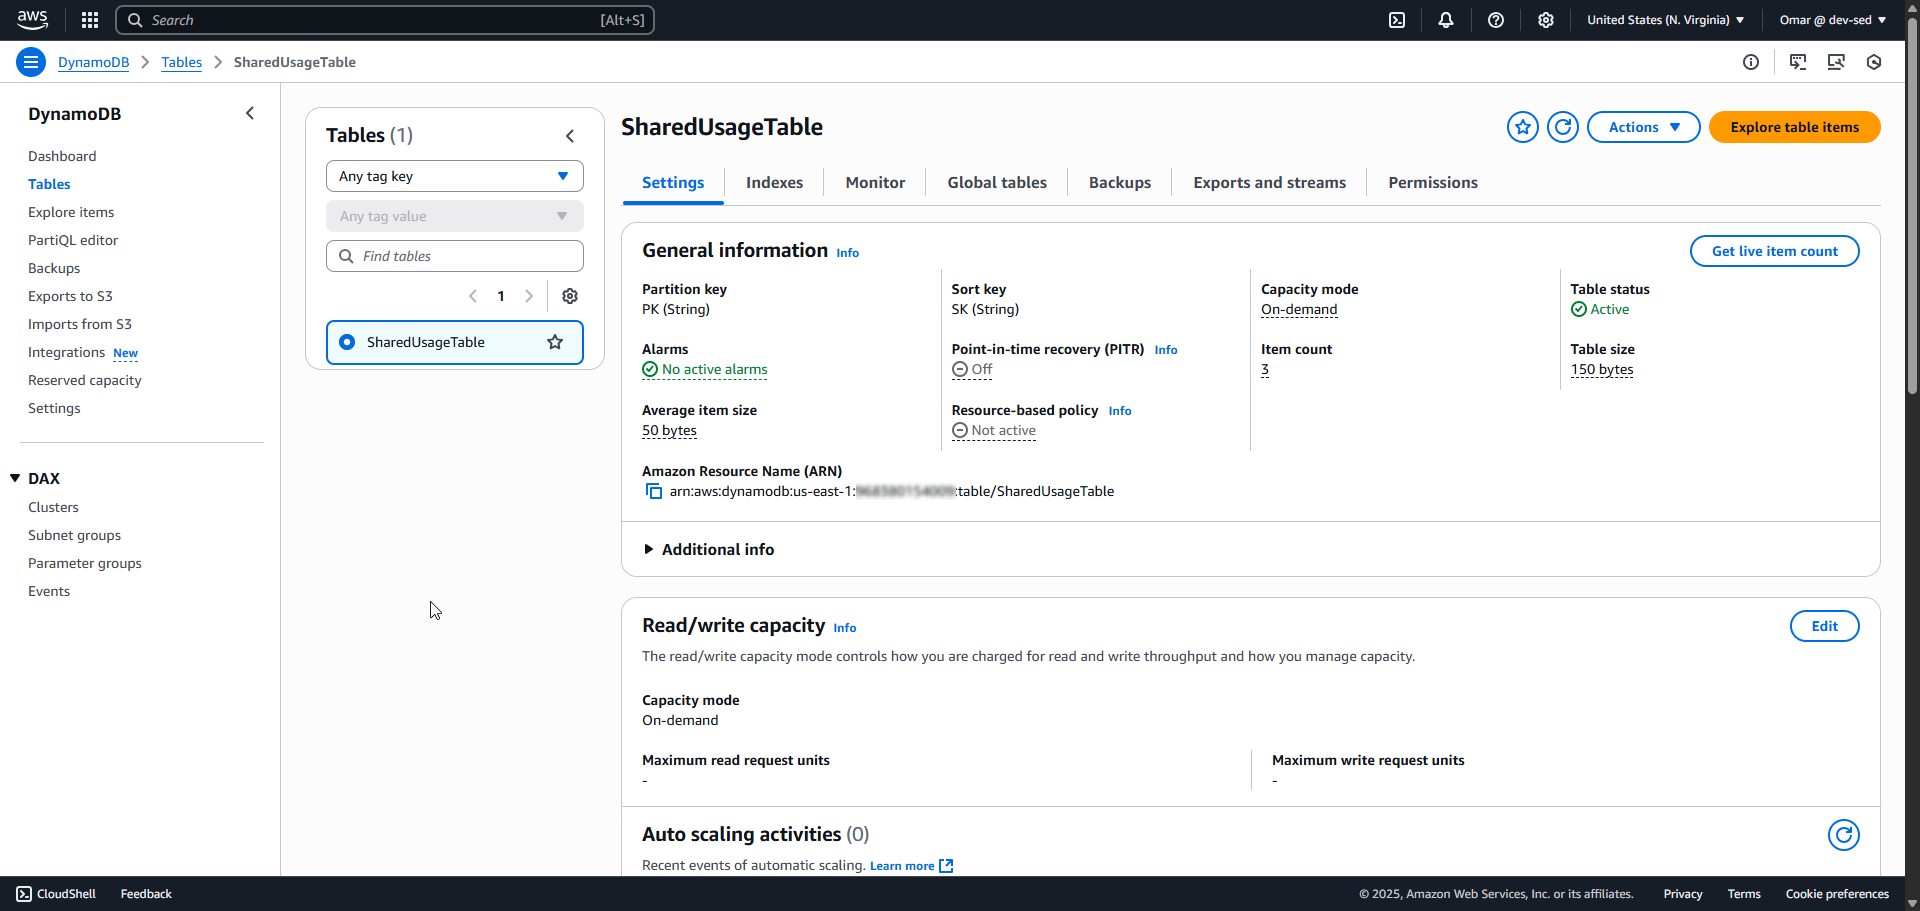The image size is (1920, 911).
Task: Star SharedUsageTable in the tables list
Action: pos(555,342)
